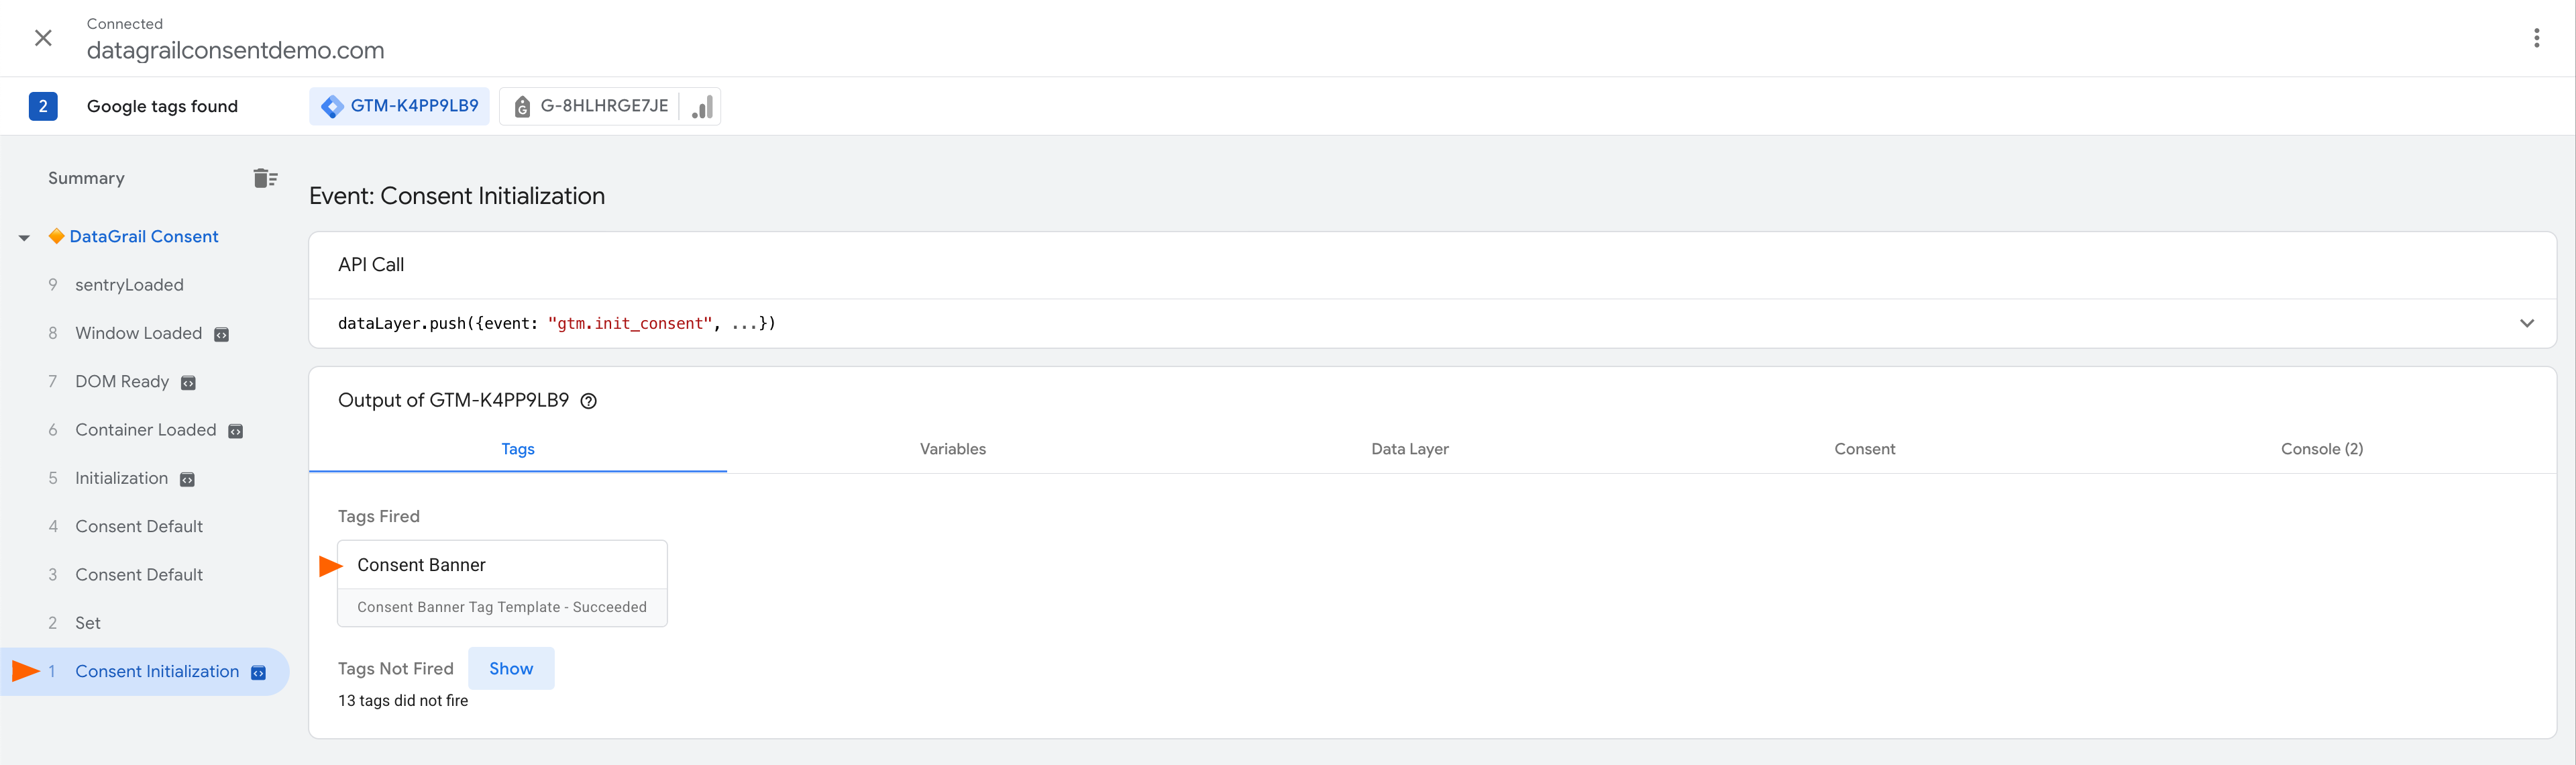The width and height of the screenshot is (2576, 765).
Task: Select the Set event
Action: coord(88,623)
